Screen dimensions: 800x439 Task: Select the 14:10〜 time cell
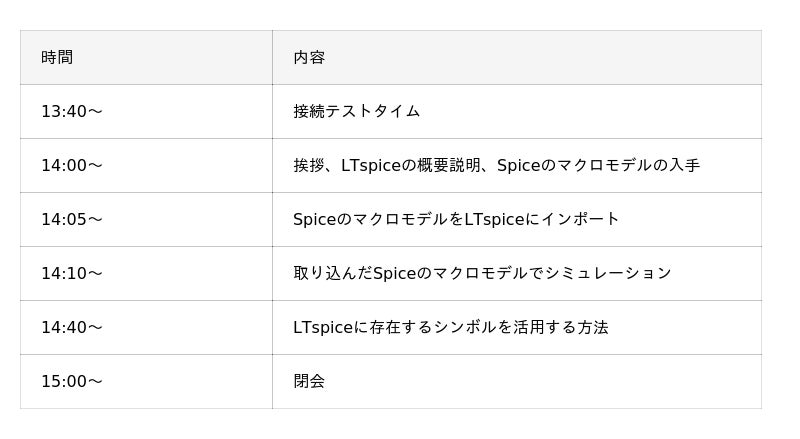71,273
